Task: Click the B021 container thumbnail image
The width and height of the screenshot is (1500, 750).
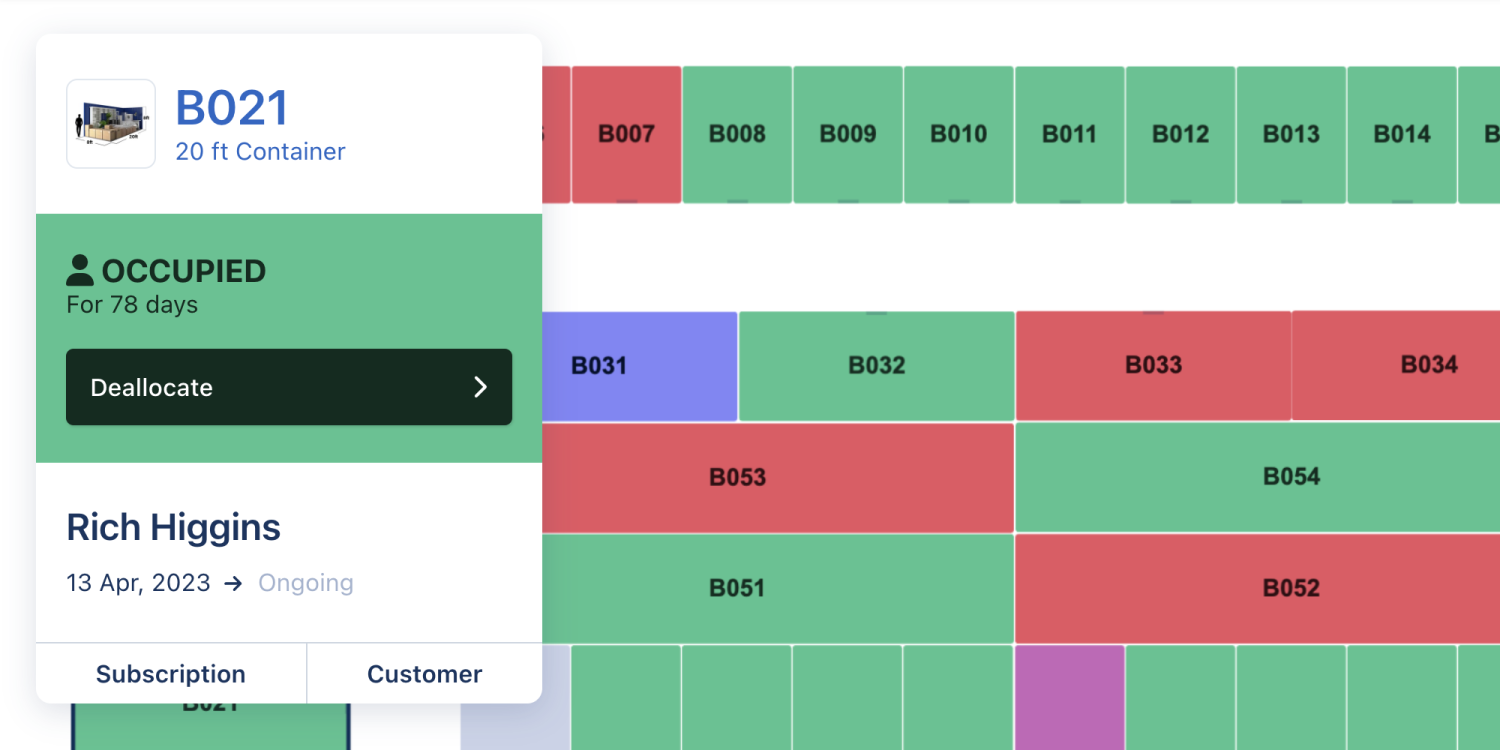Action: point(111,124)
